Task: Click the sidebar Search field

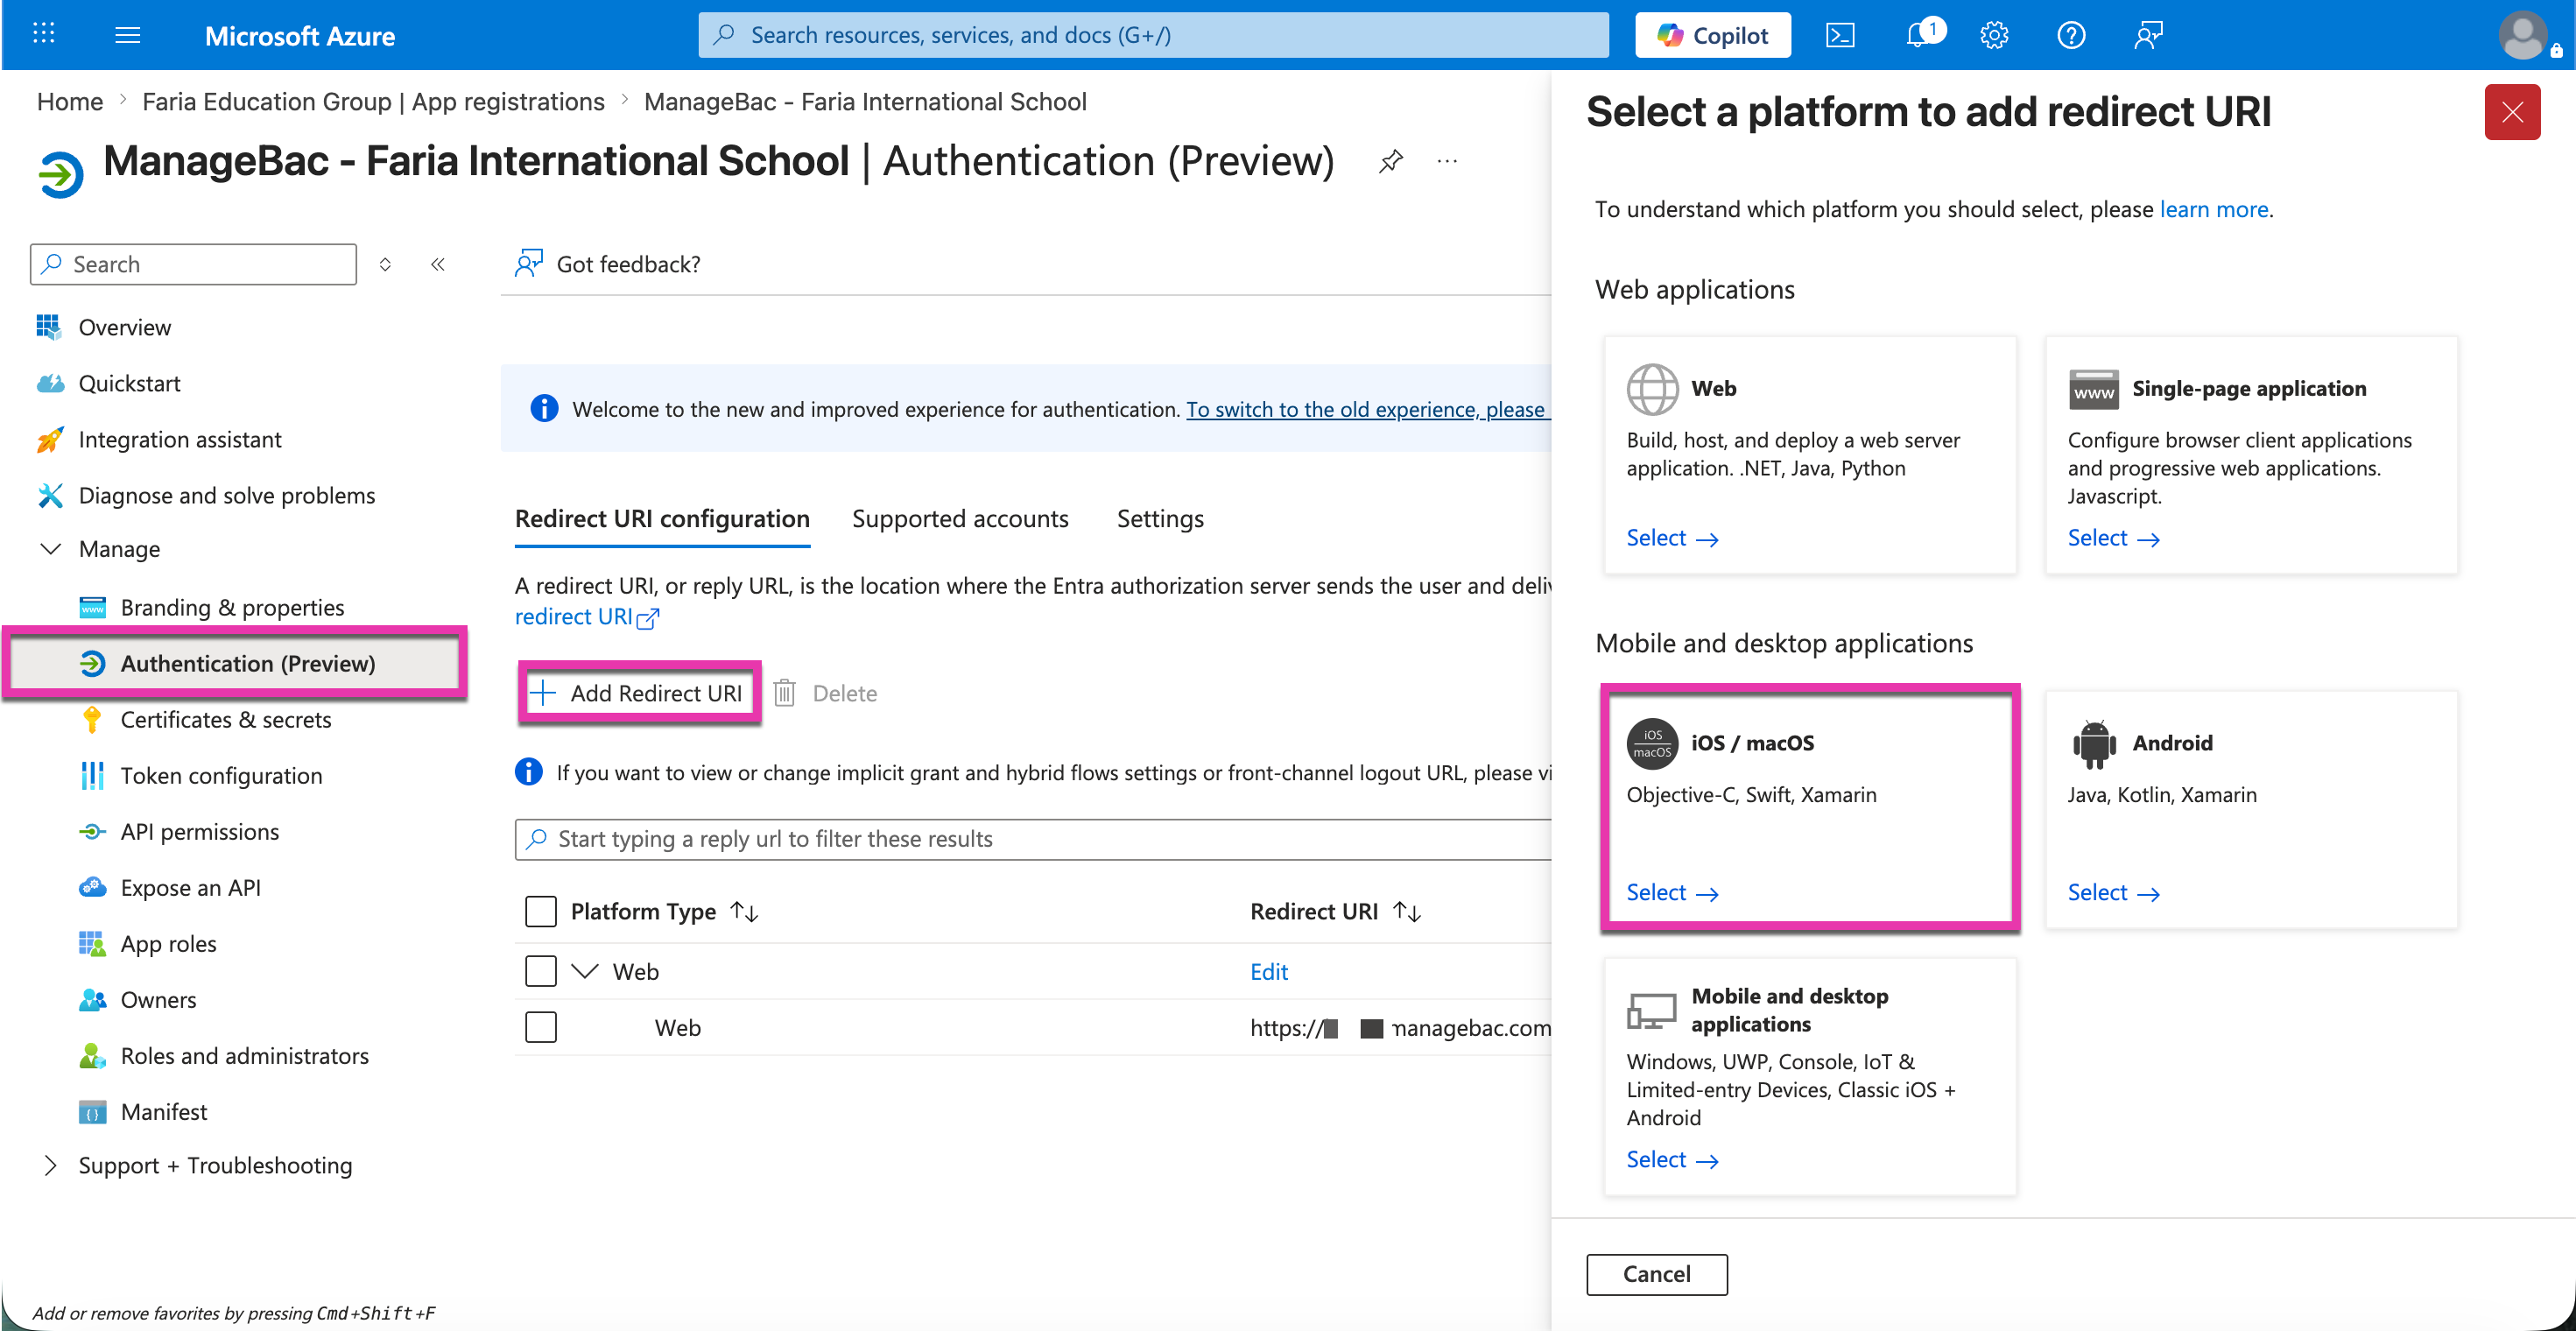Action: (193, 264)
